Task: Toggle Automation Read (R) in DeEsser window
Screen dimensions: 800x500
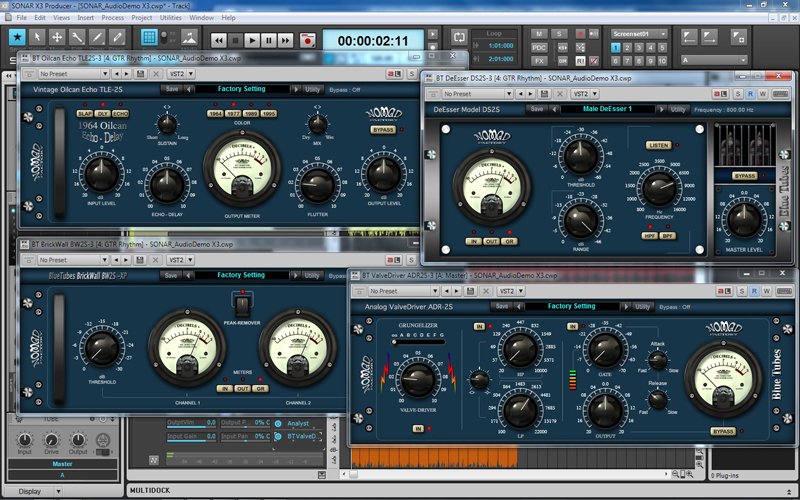Action: click(750, 94)
